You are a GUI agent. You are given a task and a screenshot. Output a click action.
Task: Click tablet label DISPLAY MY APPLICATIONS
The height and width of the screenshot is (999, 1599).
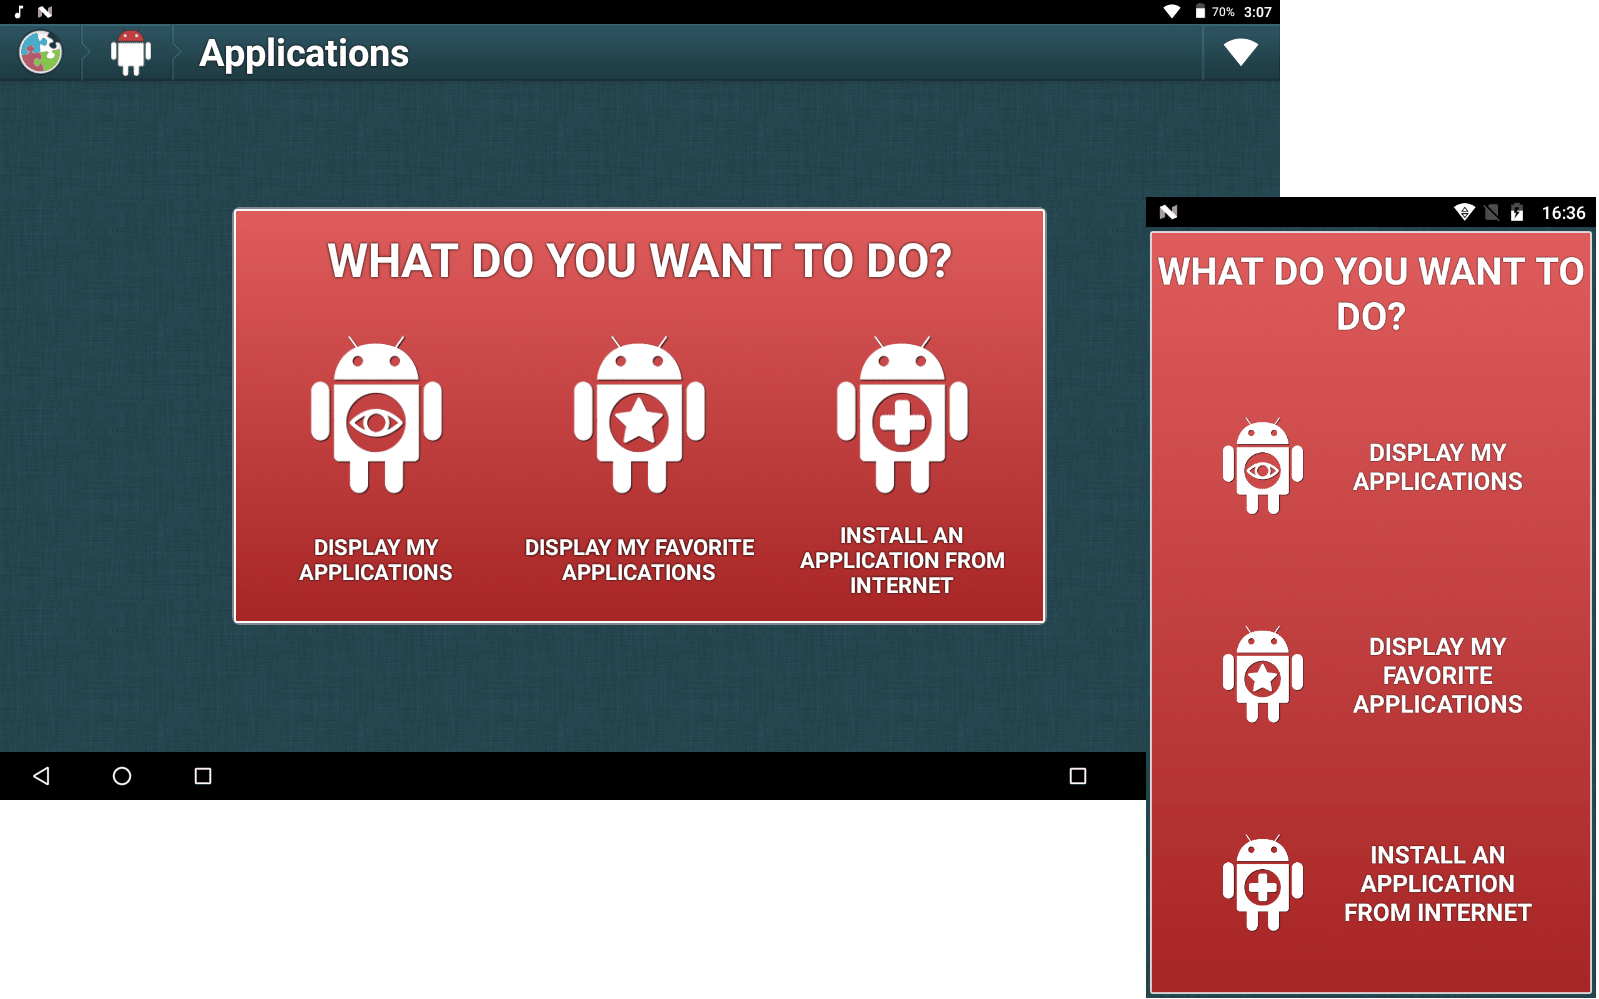(x=376, y=560)
